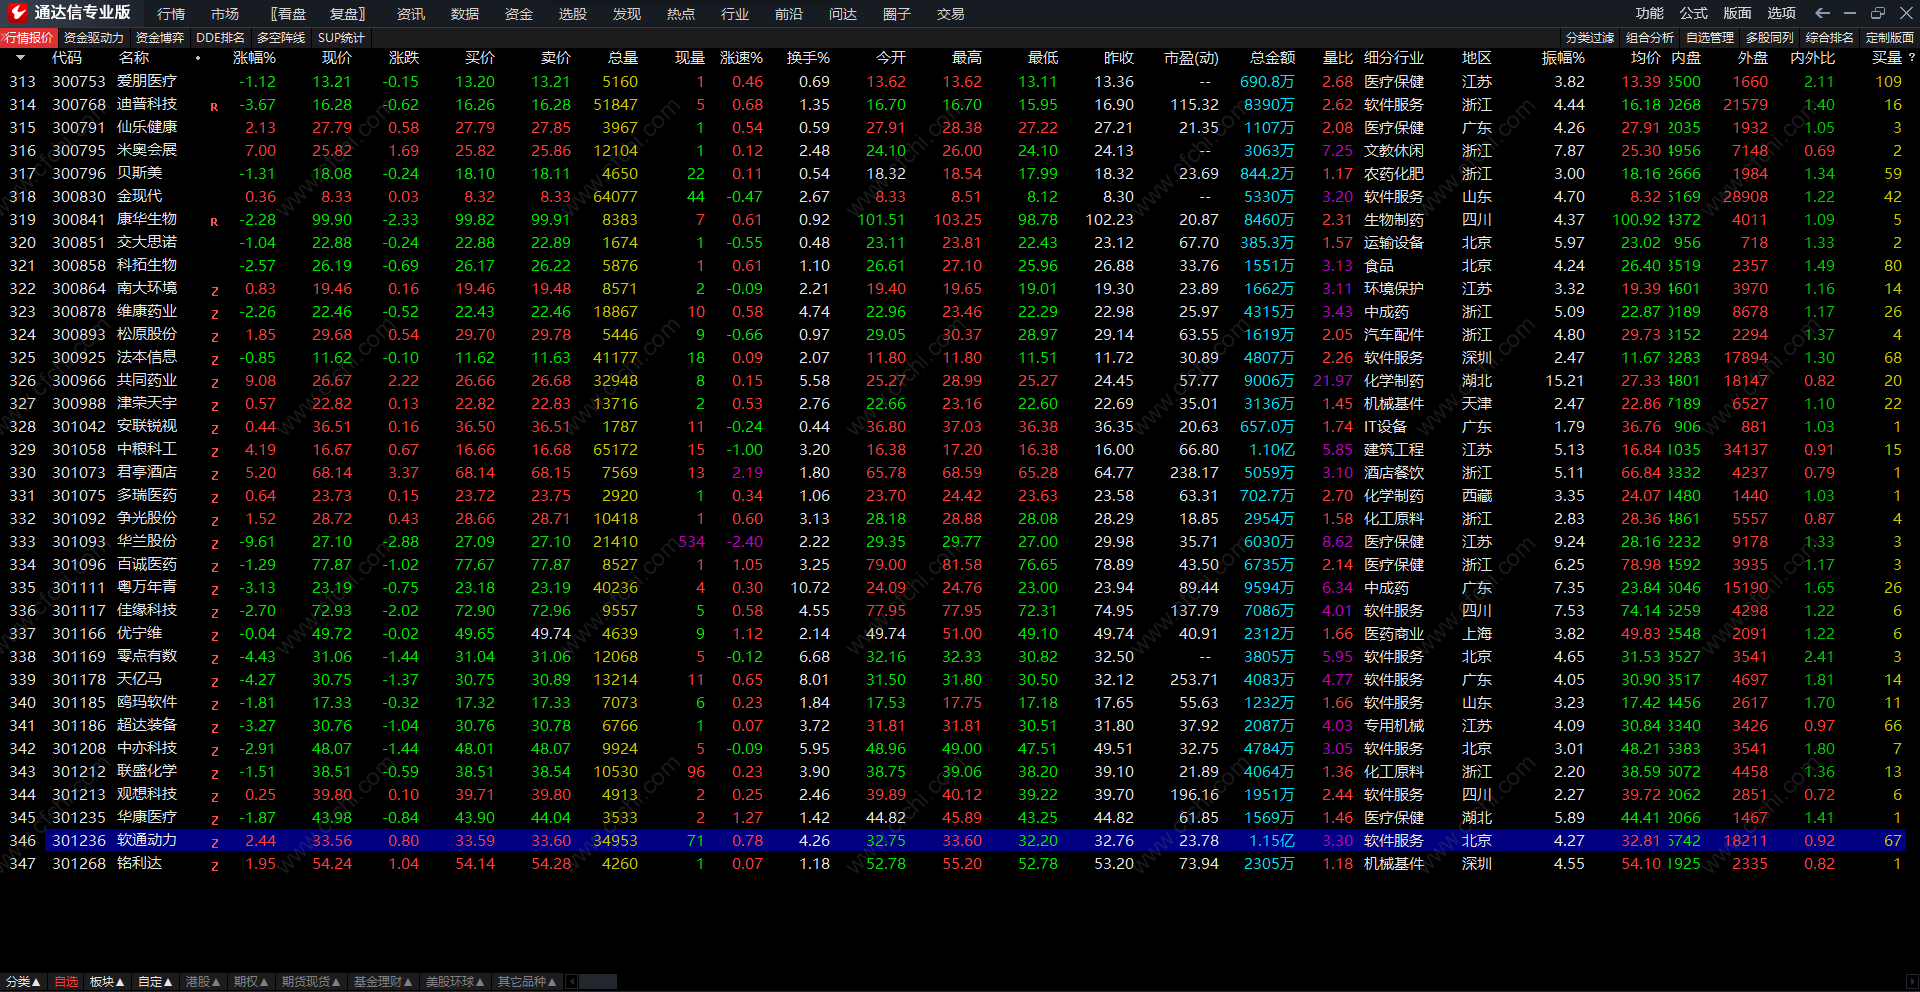The image size is (1920, 992).
Task: Open the 选项 menu
Action: click(1782, 13)
